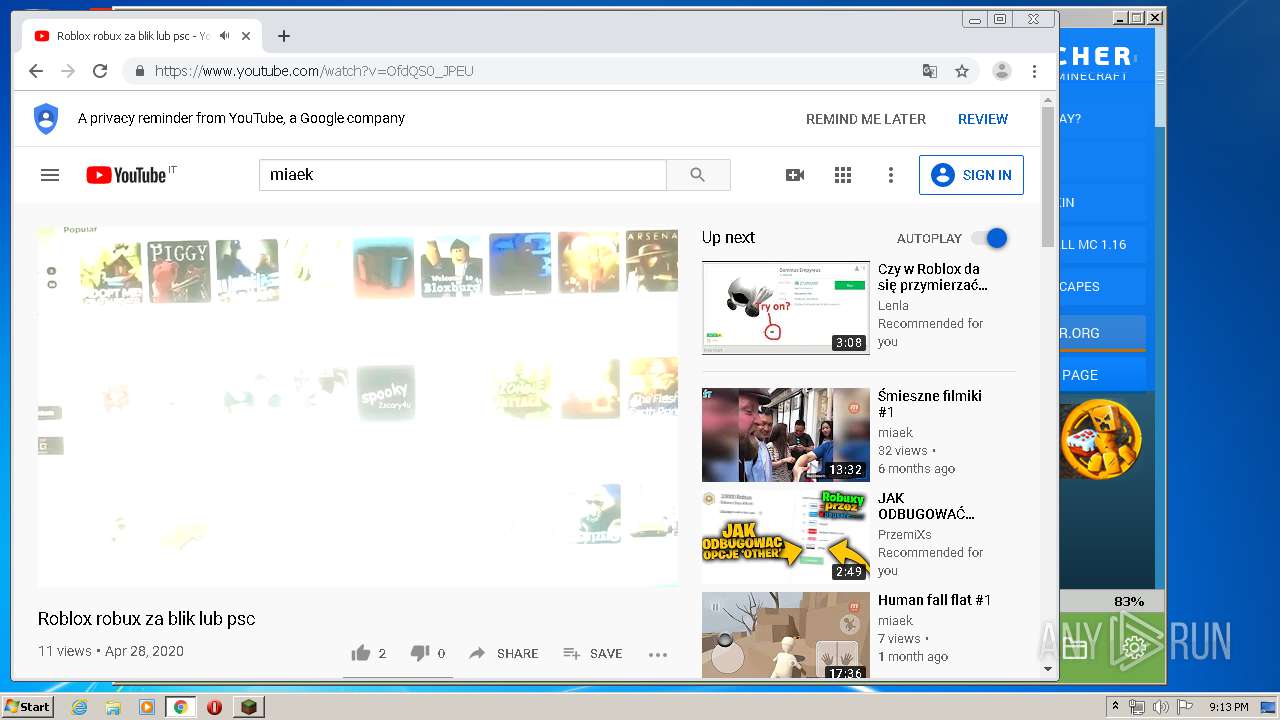Click the PremiXs channel name
1280x720 pixels.
coord(905,534)
